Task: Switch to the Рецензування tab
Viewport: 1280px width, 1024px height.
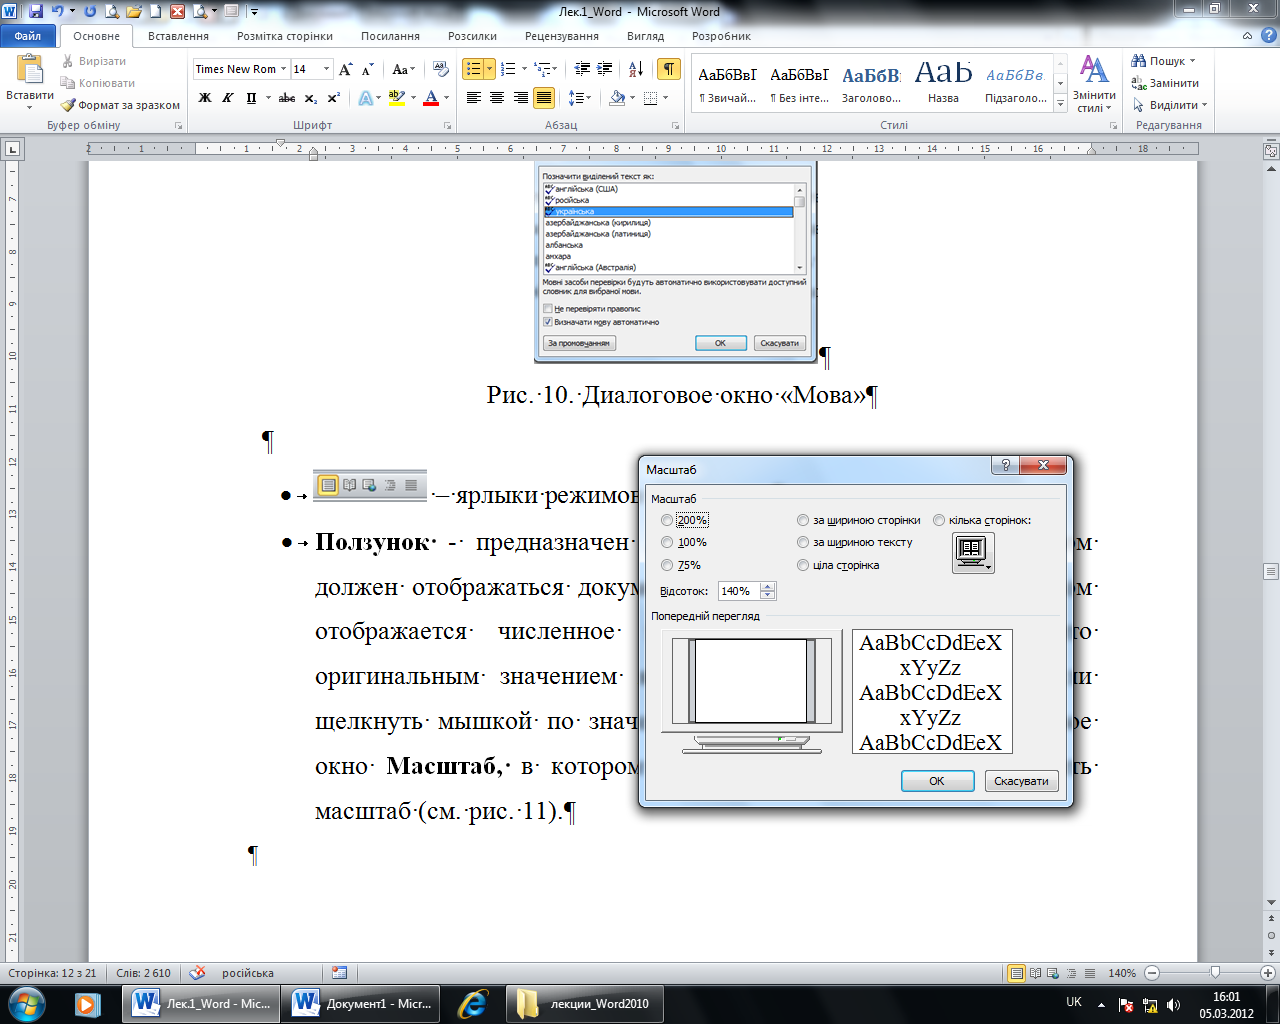Action: [x=562, y=36]
